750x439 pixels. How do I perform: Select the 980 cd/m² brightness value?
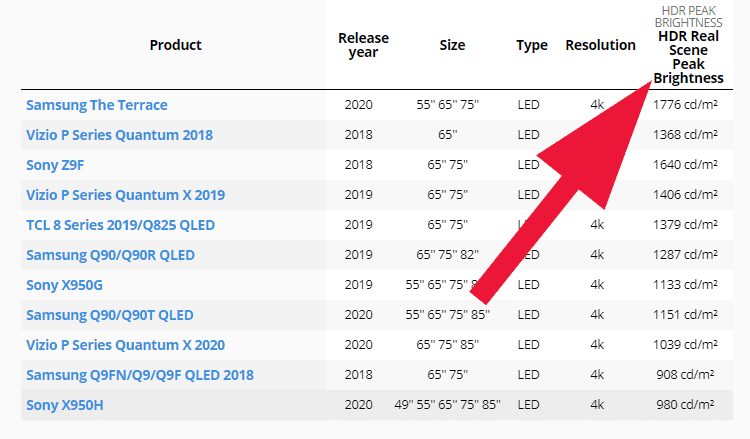(685, 405)
